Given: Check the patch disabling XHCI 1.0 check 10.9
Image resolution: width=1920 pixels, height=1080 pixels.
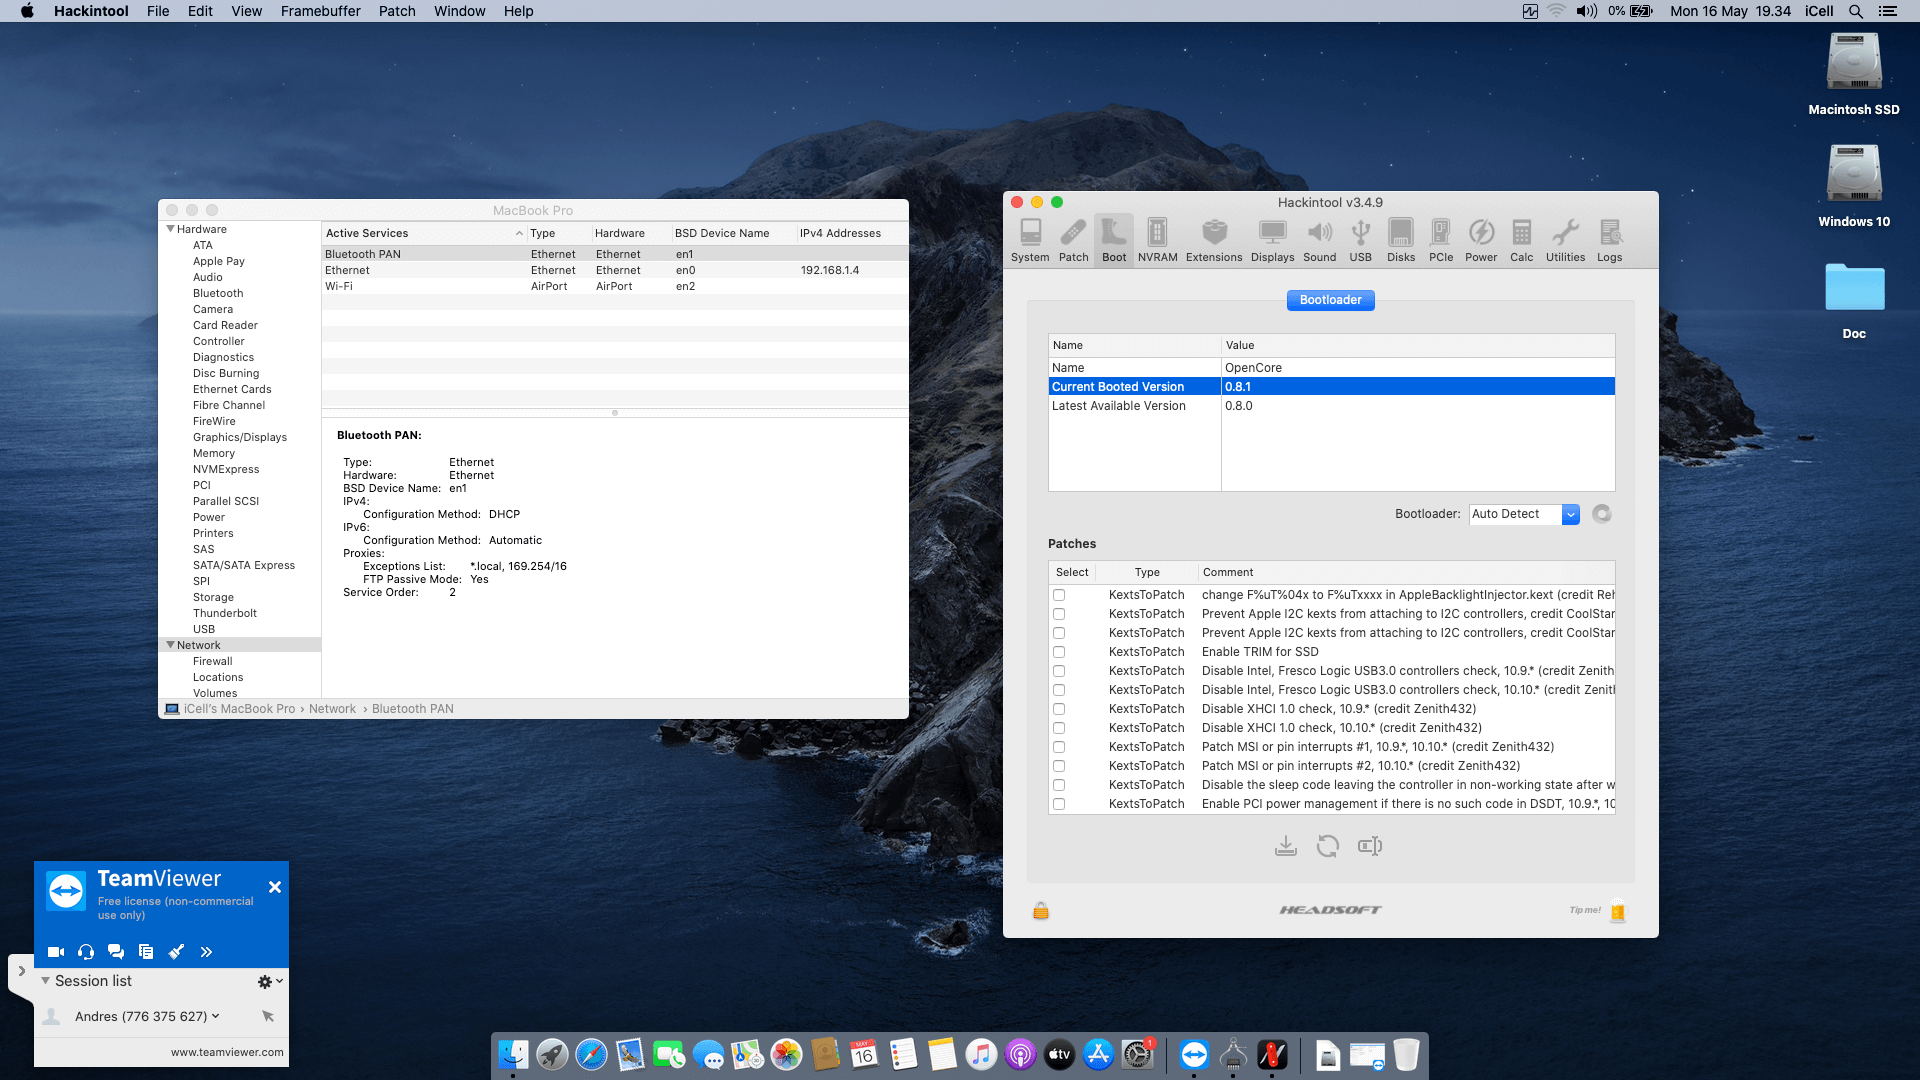Looking at the screenshot, I should click(x=1059, y=708).
